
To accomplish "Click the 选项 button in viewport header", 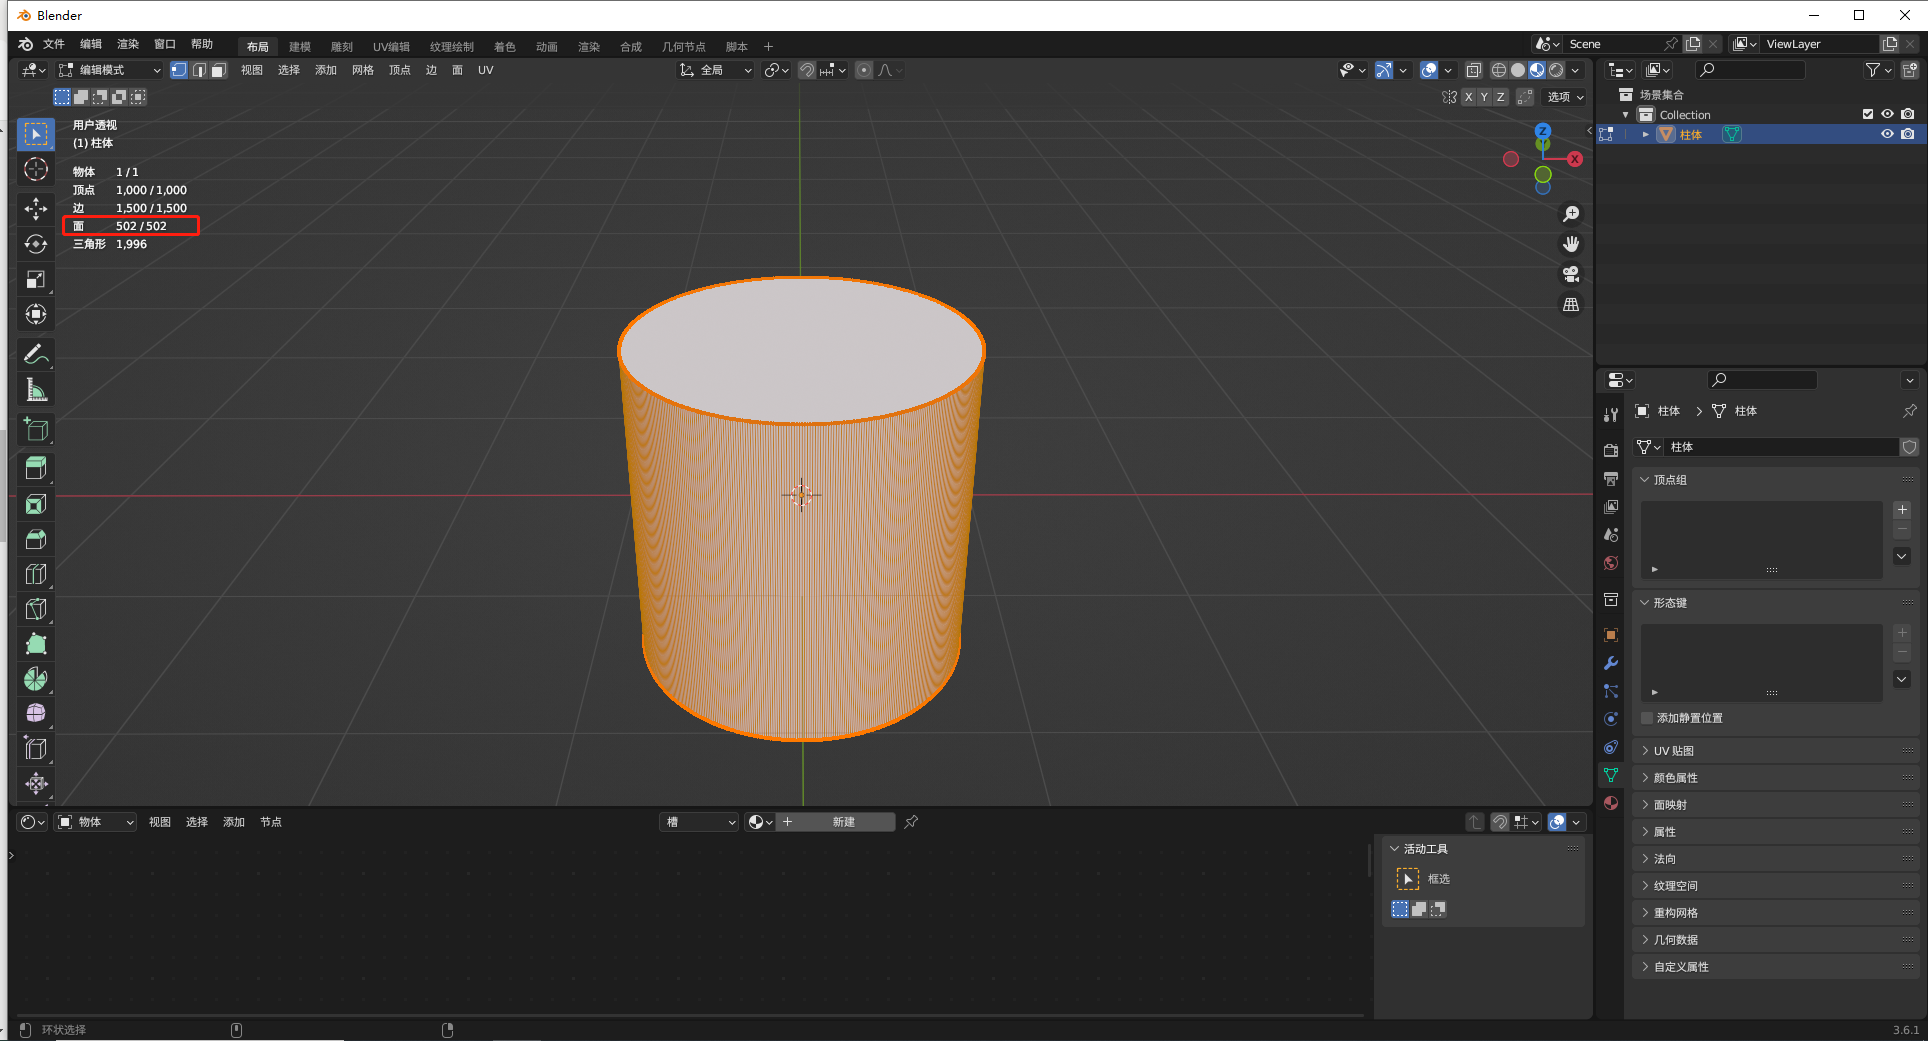I will [1565, 97].
